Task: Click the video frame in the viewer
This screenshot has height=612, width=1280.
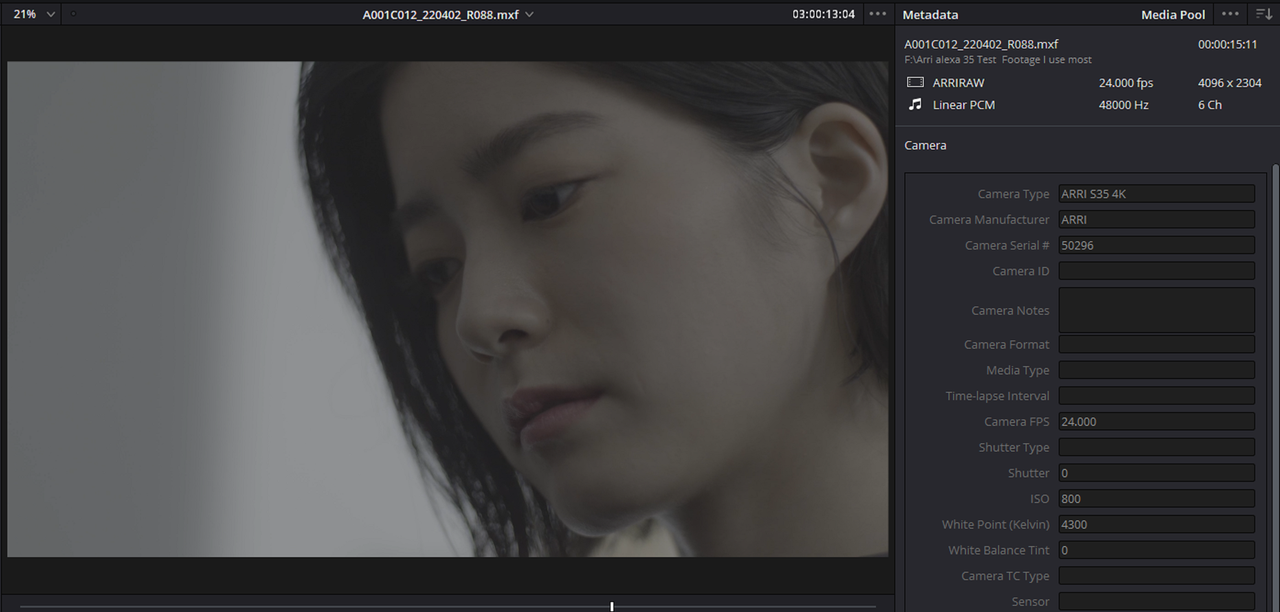Action: coord(447,309)
